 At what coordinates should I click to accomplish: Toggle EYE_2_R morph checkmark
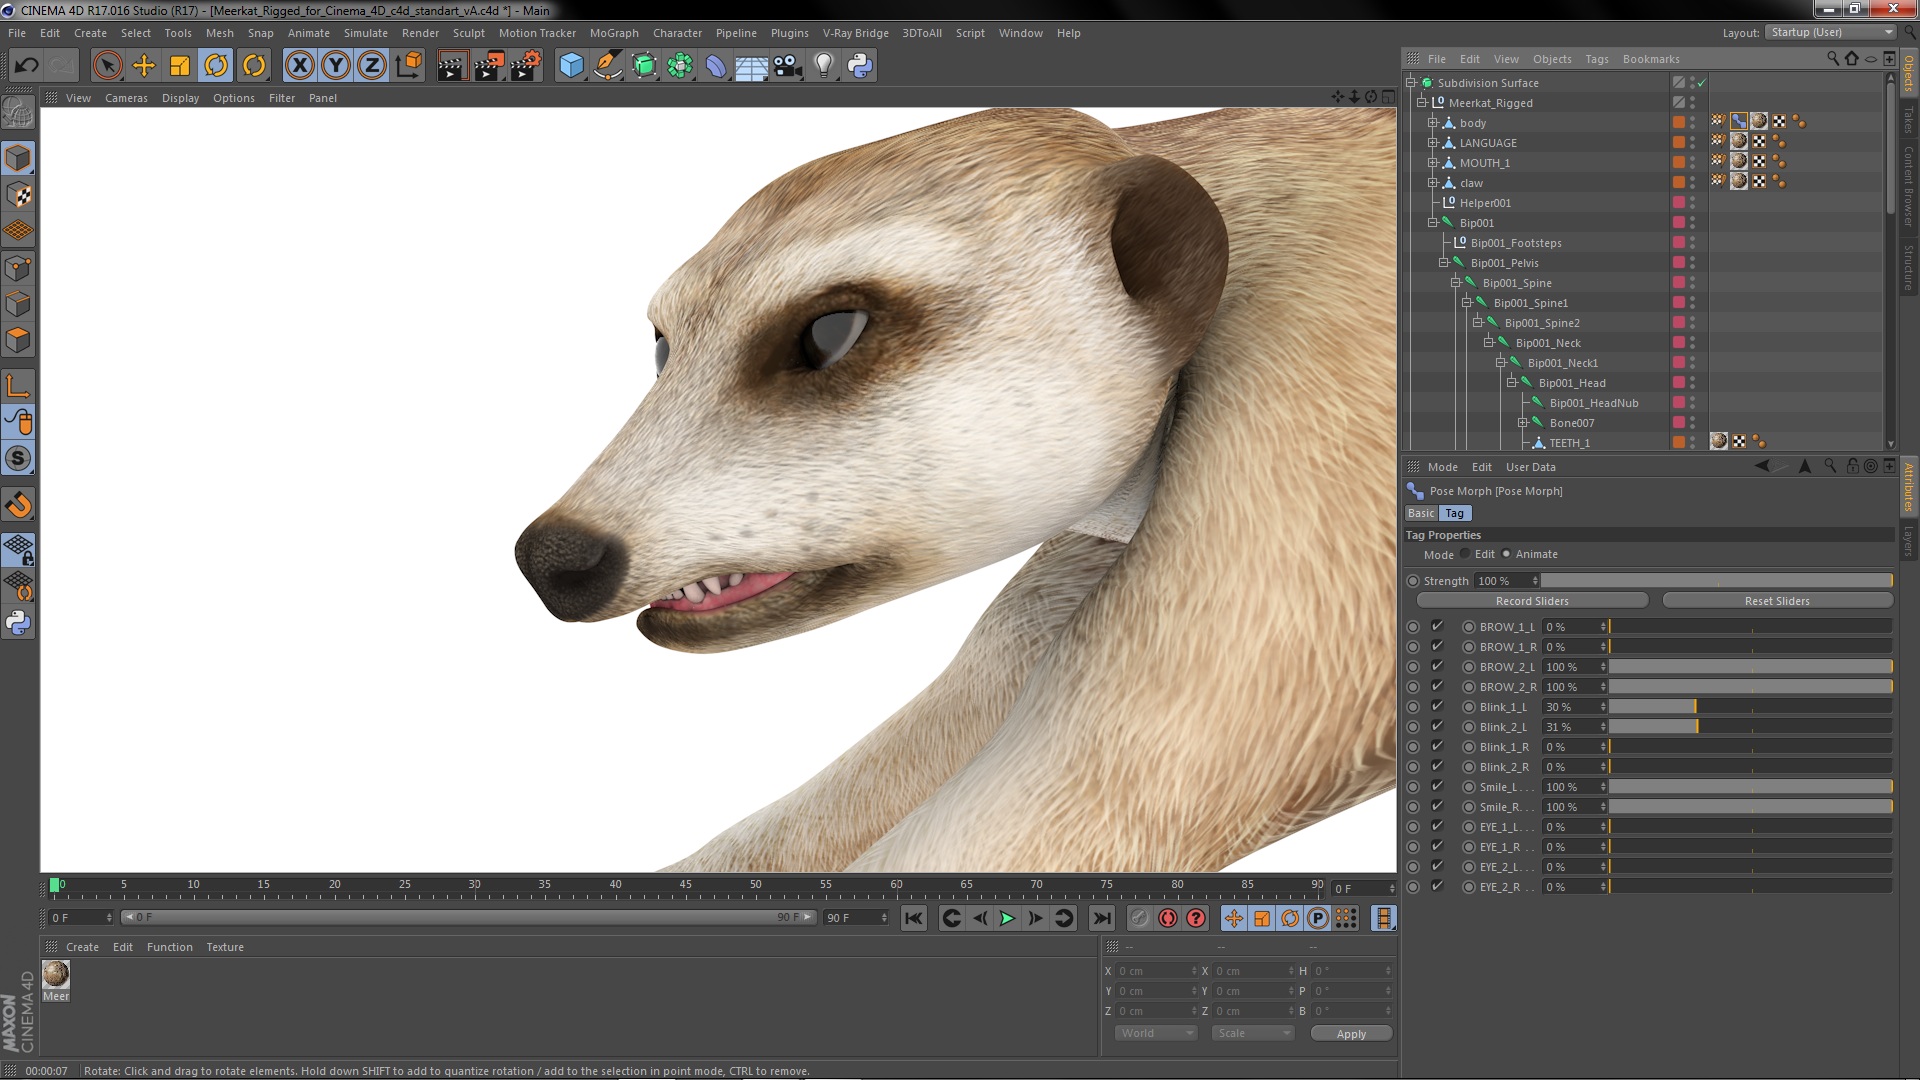[1437, 887]
